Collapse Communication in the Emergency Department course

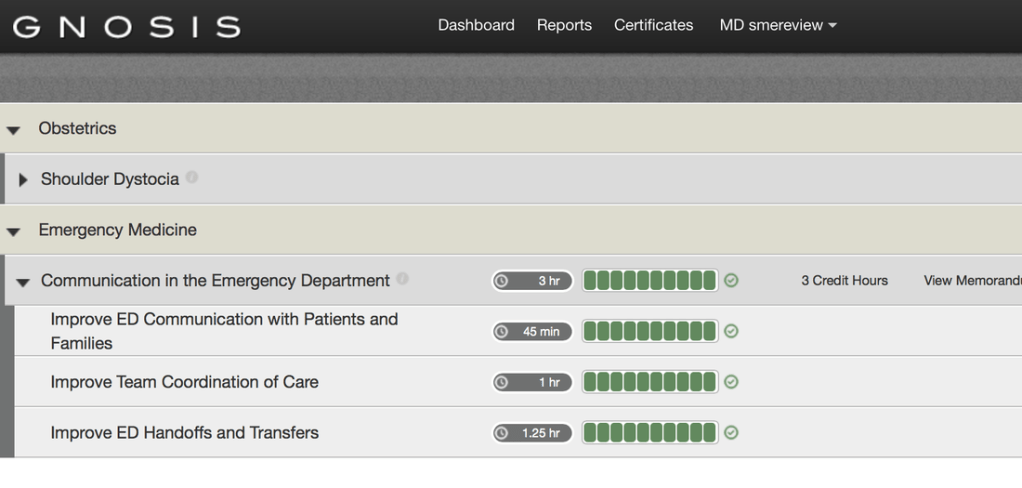(24, 282)
